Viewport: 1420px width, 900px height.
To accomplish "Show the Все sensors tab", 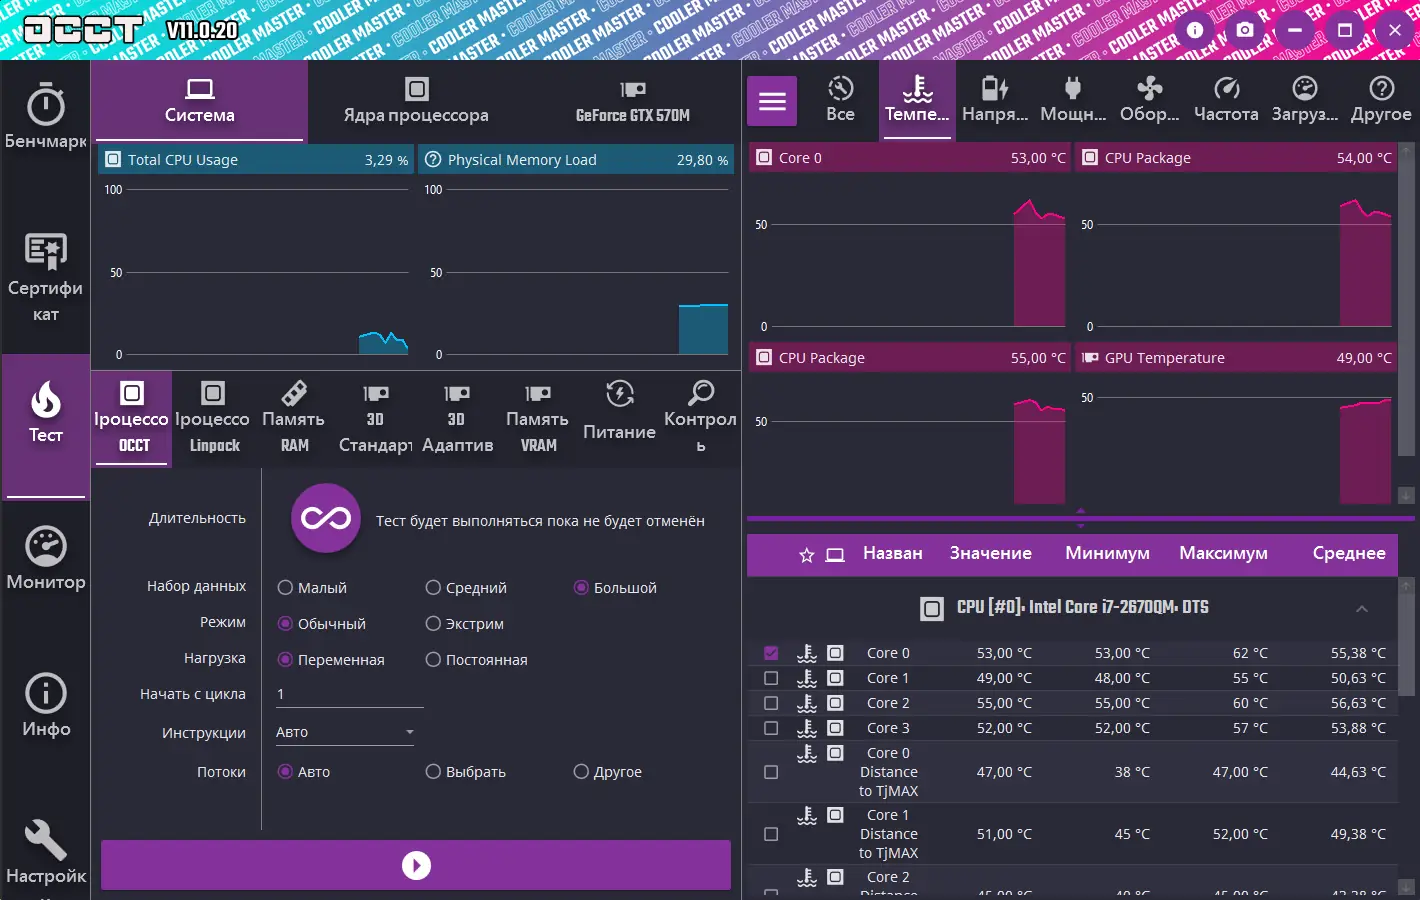I will point(840,100).
